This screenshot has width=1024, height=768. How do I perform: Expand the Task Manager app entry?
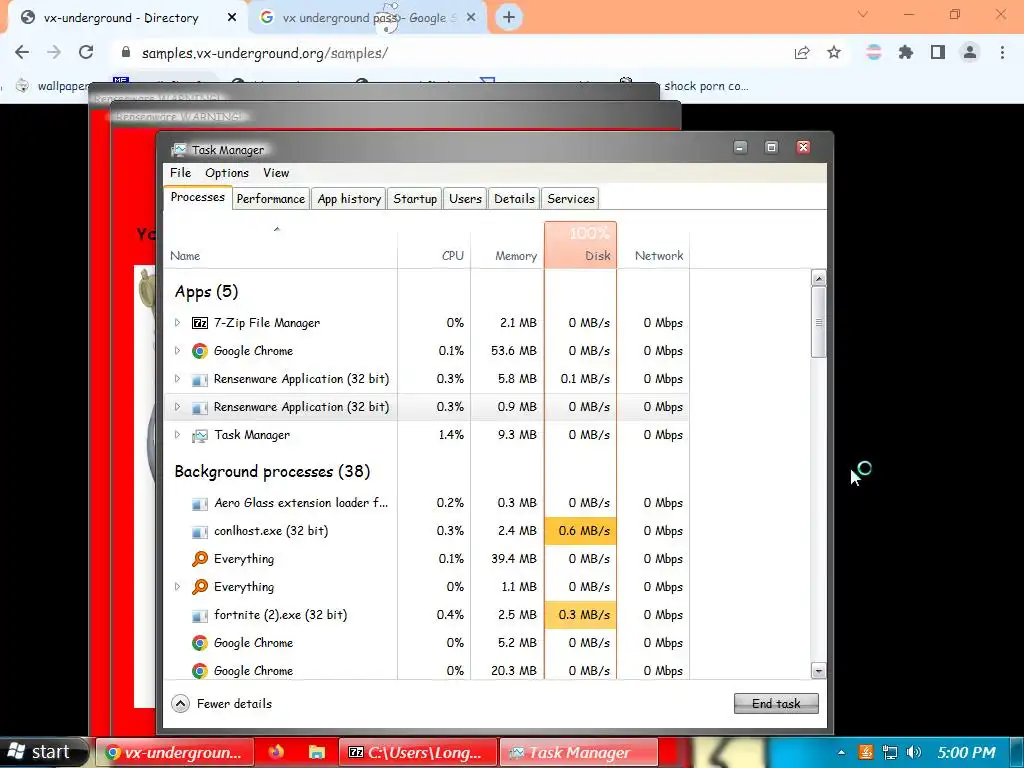pos(177,435)
